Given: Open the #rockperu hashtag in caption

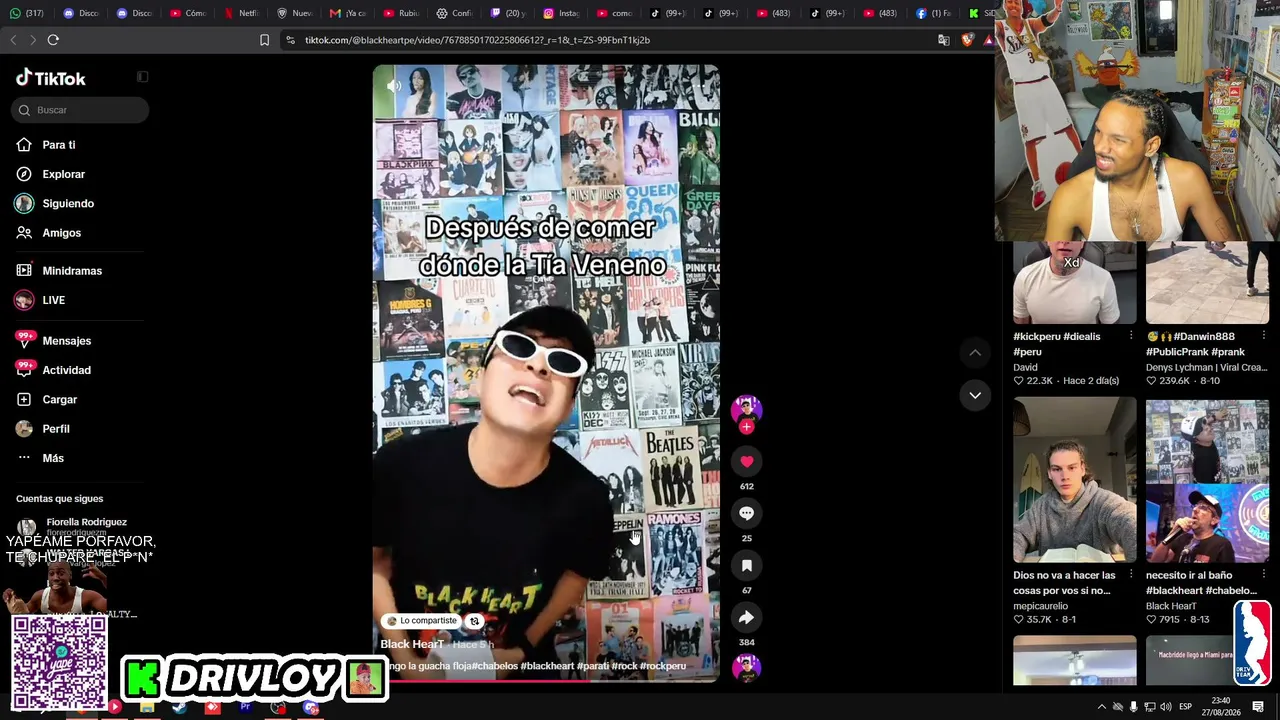Looking at the screenshot, I should (x=664, y=666).
